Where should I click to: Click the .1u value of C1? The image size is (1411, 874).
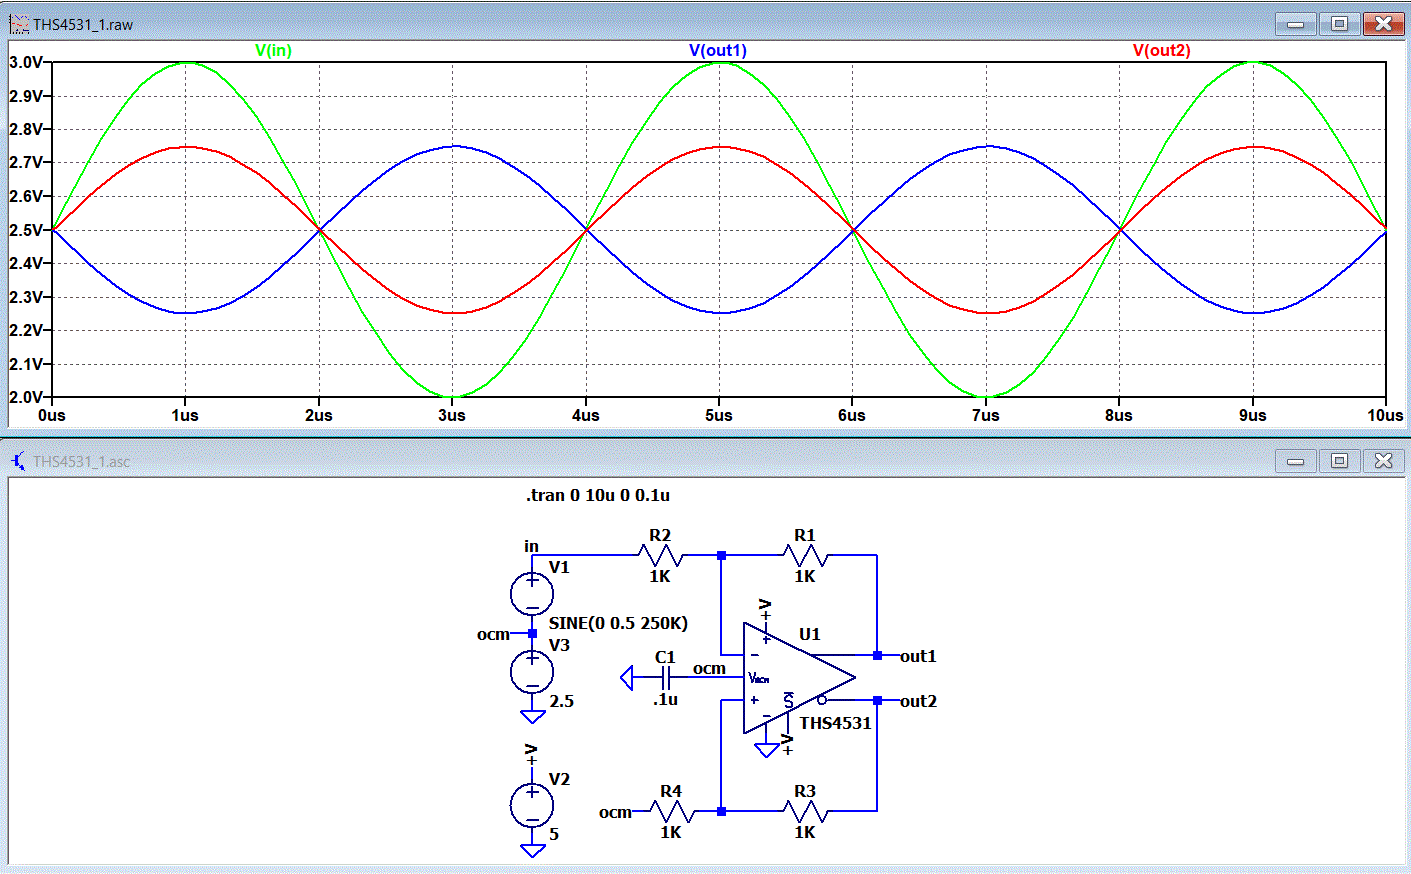[666, 699]
